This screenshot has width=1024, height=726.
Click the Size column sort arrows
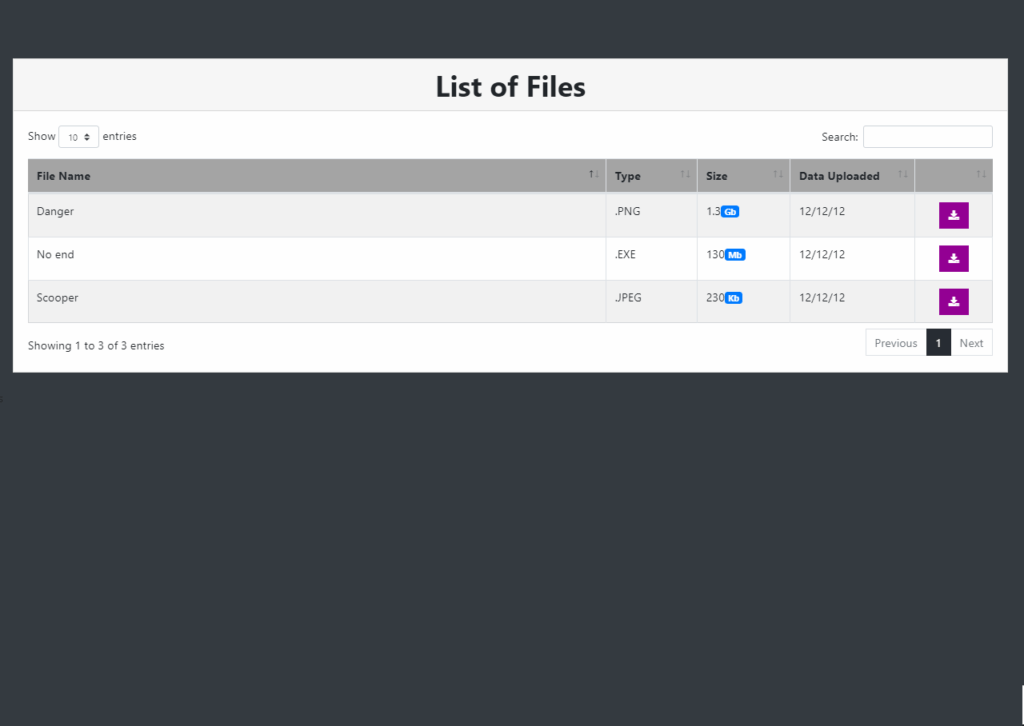[778, 175]
